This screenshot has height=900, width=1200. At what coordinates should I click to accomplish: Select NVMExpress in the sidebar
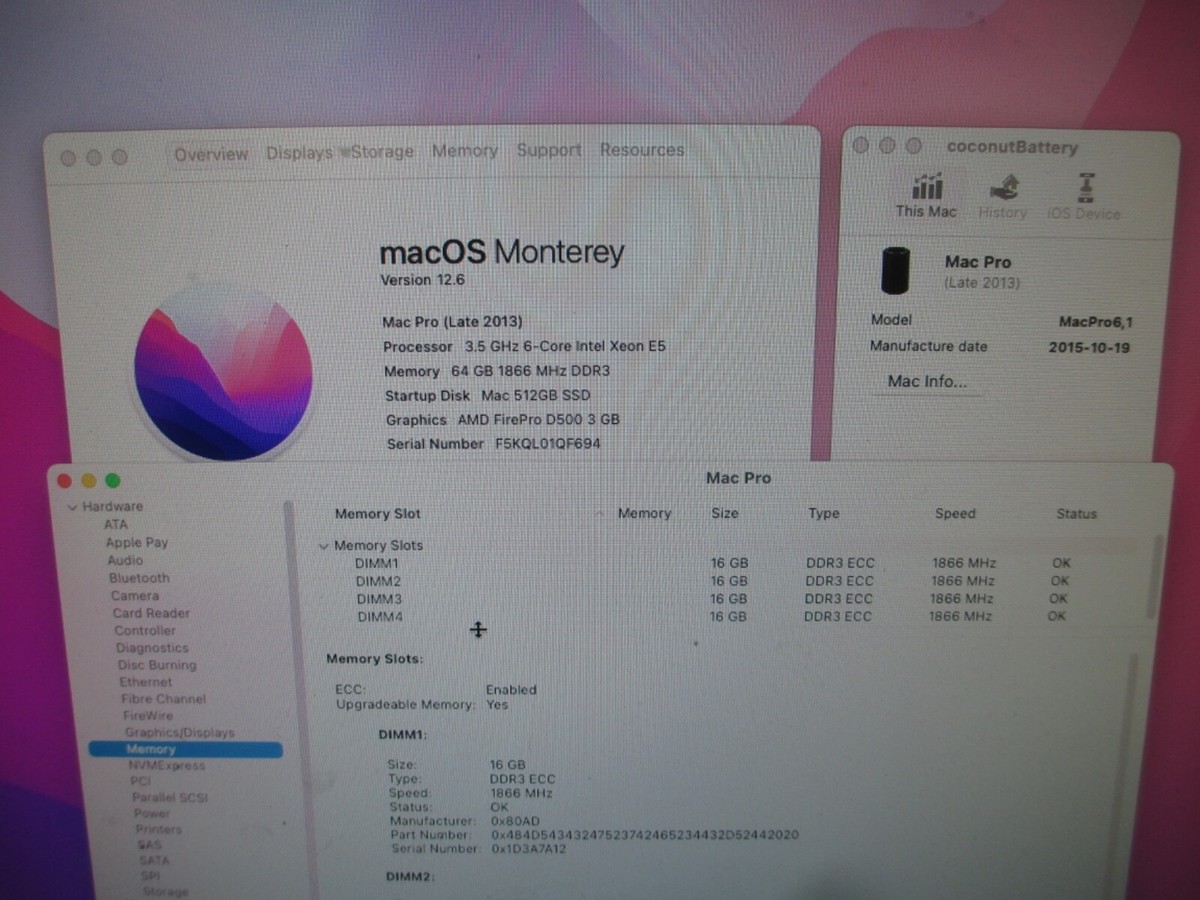(x=166, y=765)
